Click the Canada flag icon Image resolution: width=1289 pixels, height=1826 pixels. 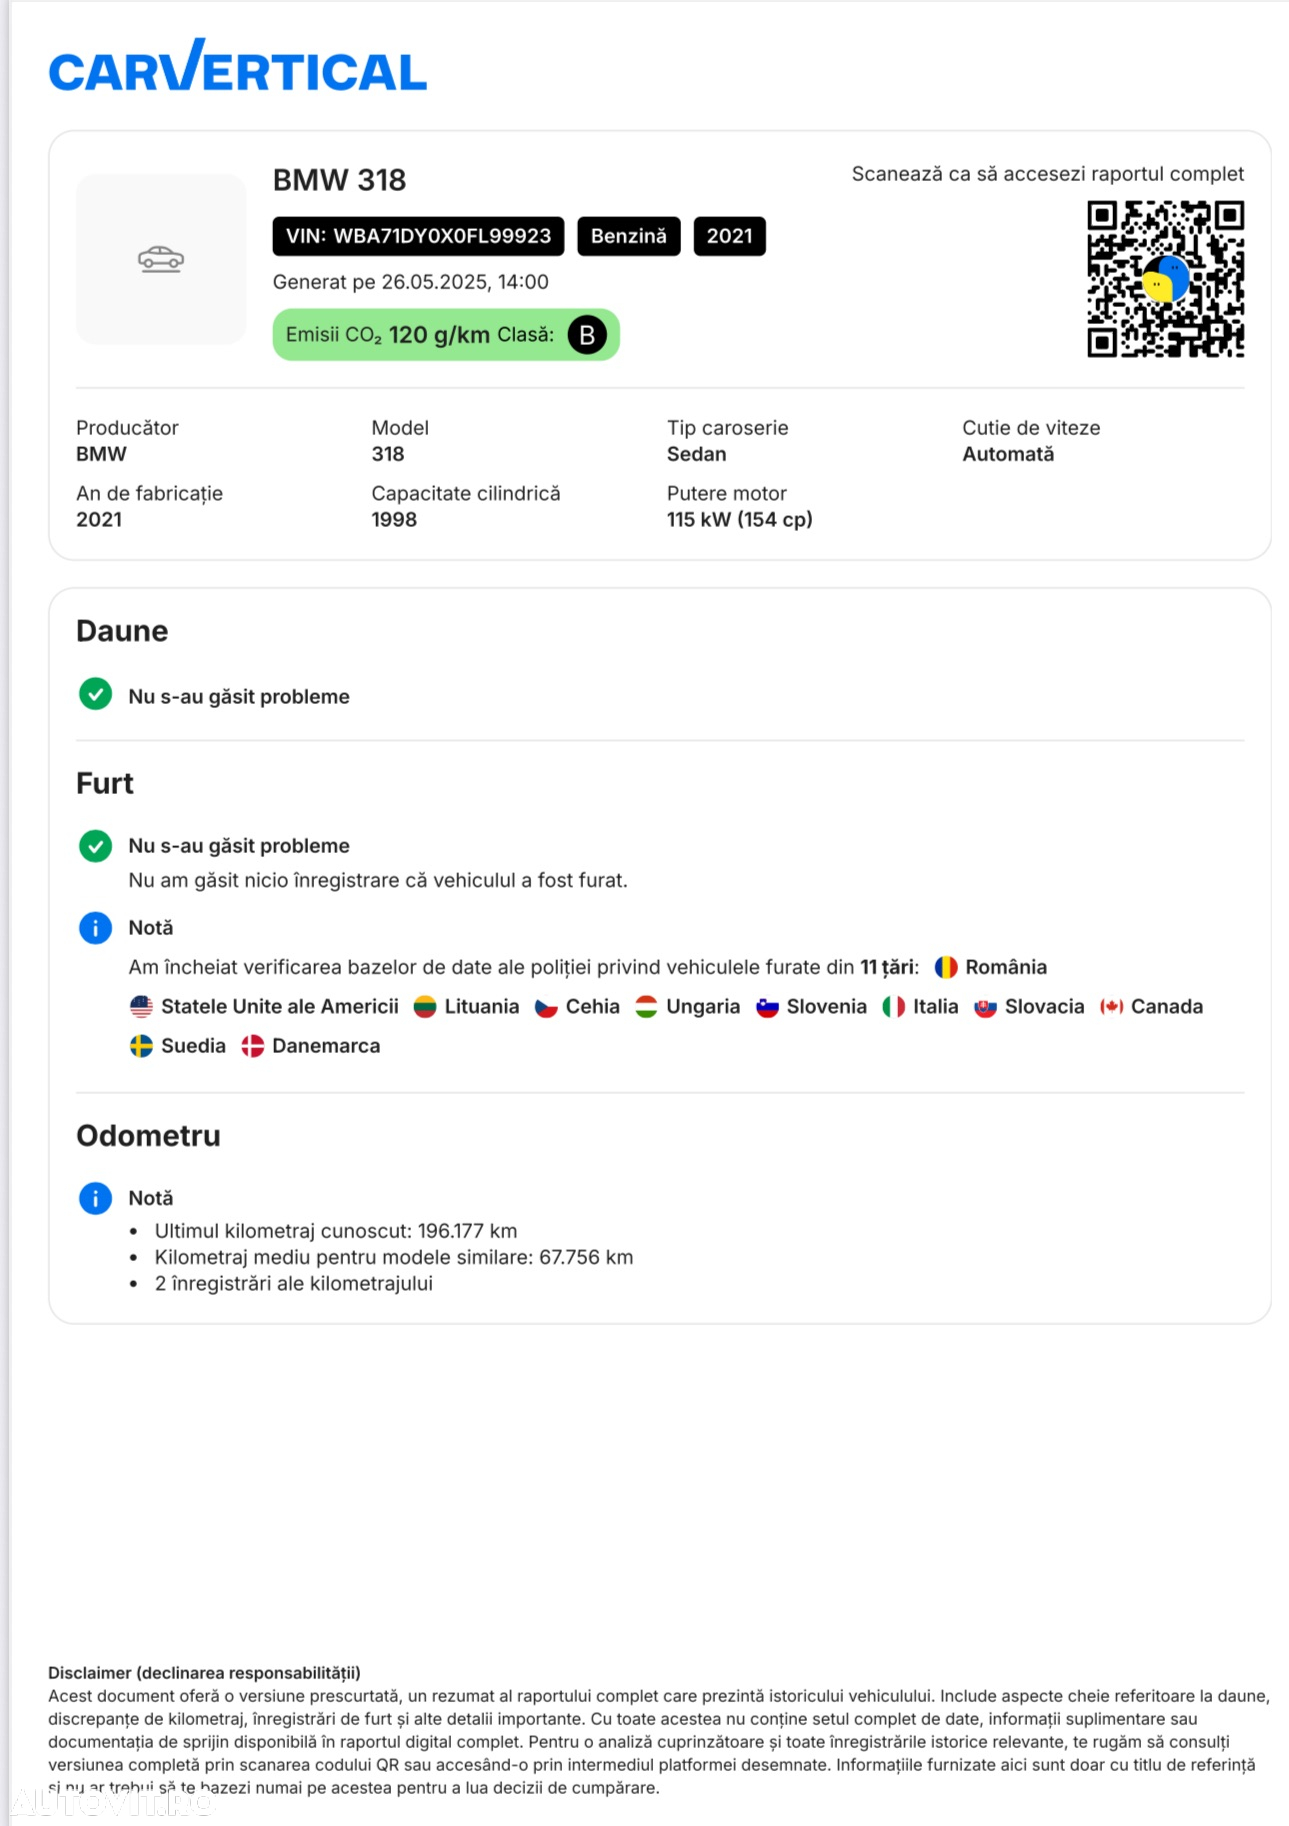pyautogui.click(x=1112, y=1007)
